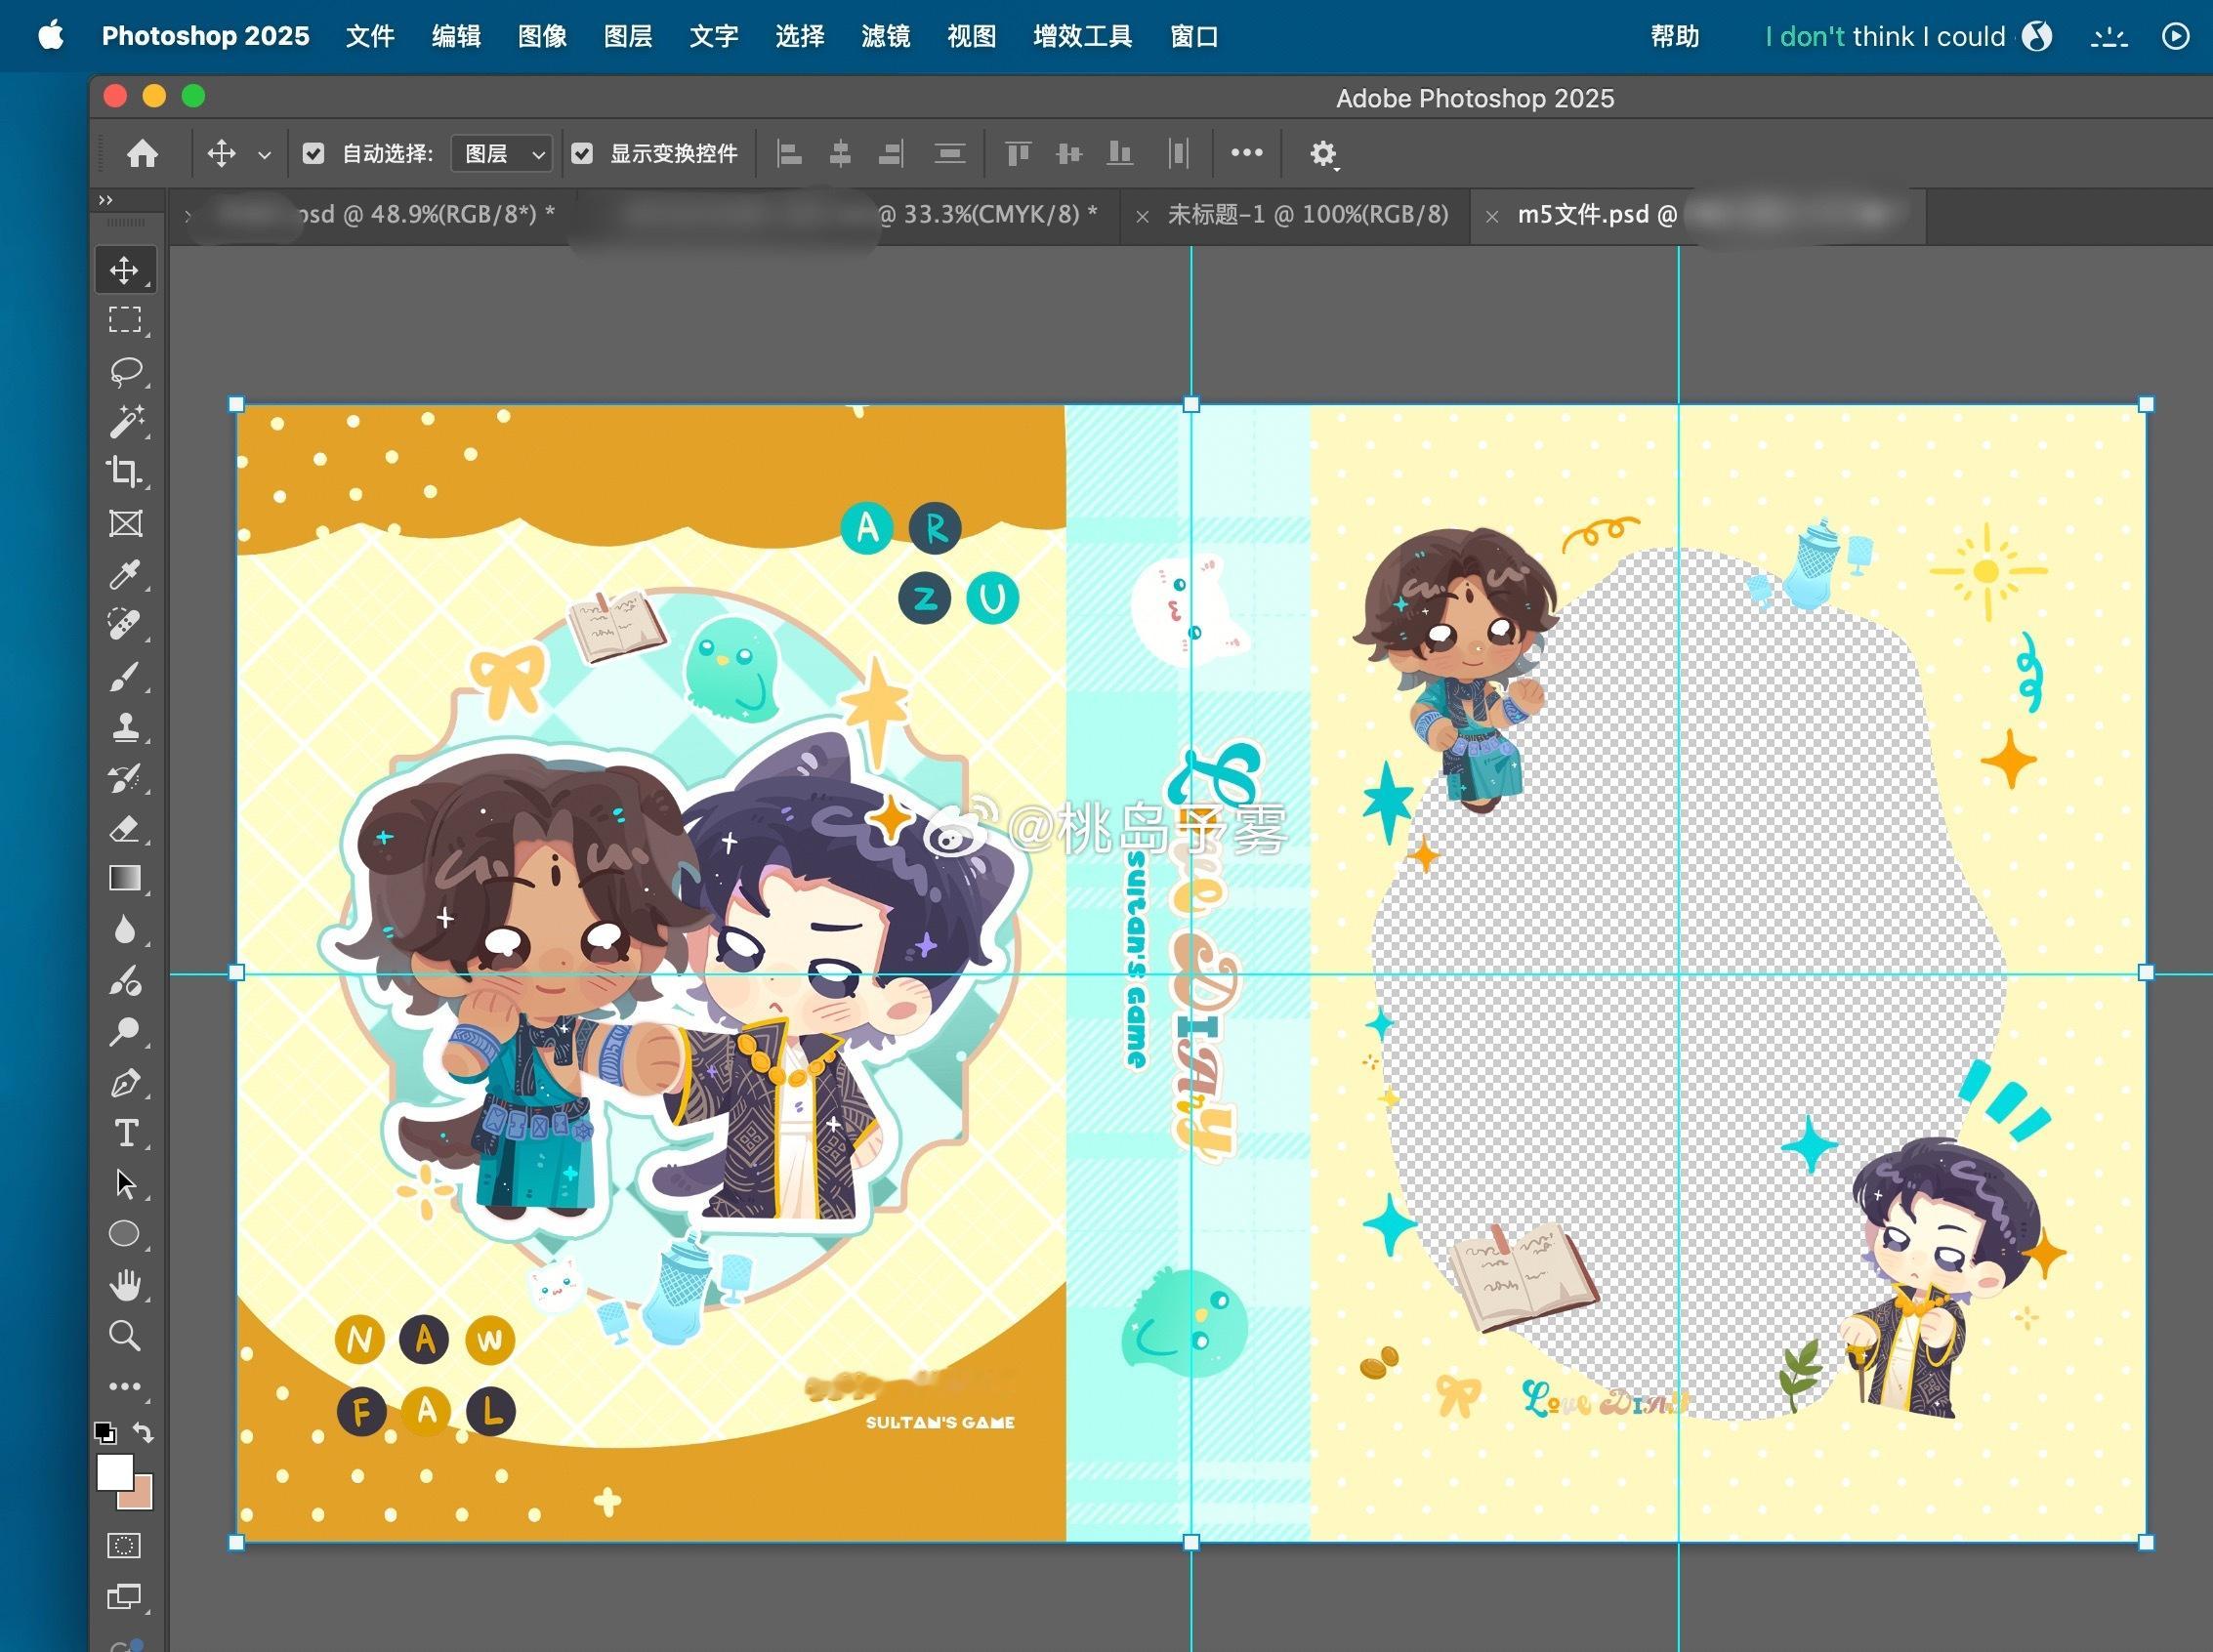The height and width of the screenshot is (1652, 2213).
Task: Select the Brush tool
Action: [124, 676]
